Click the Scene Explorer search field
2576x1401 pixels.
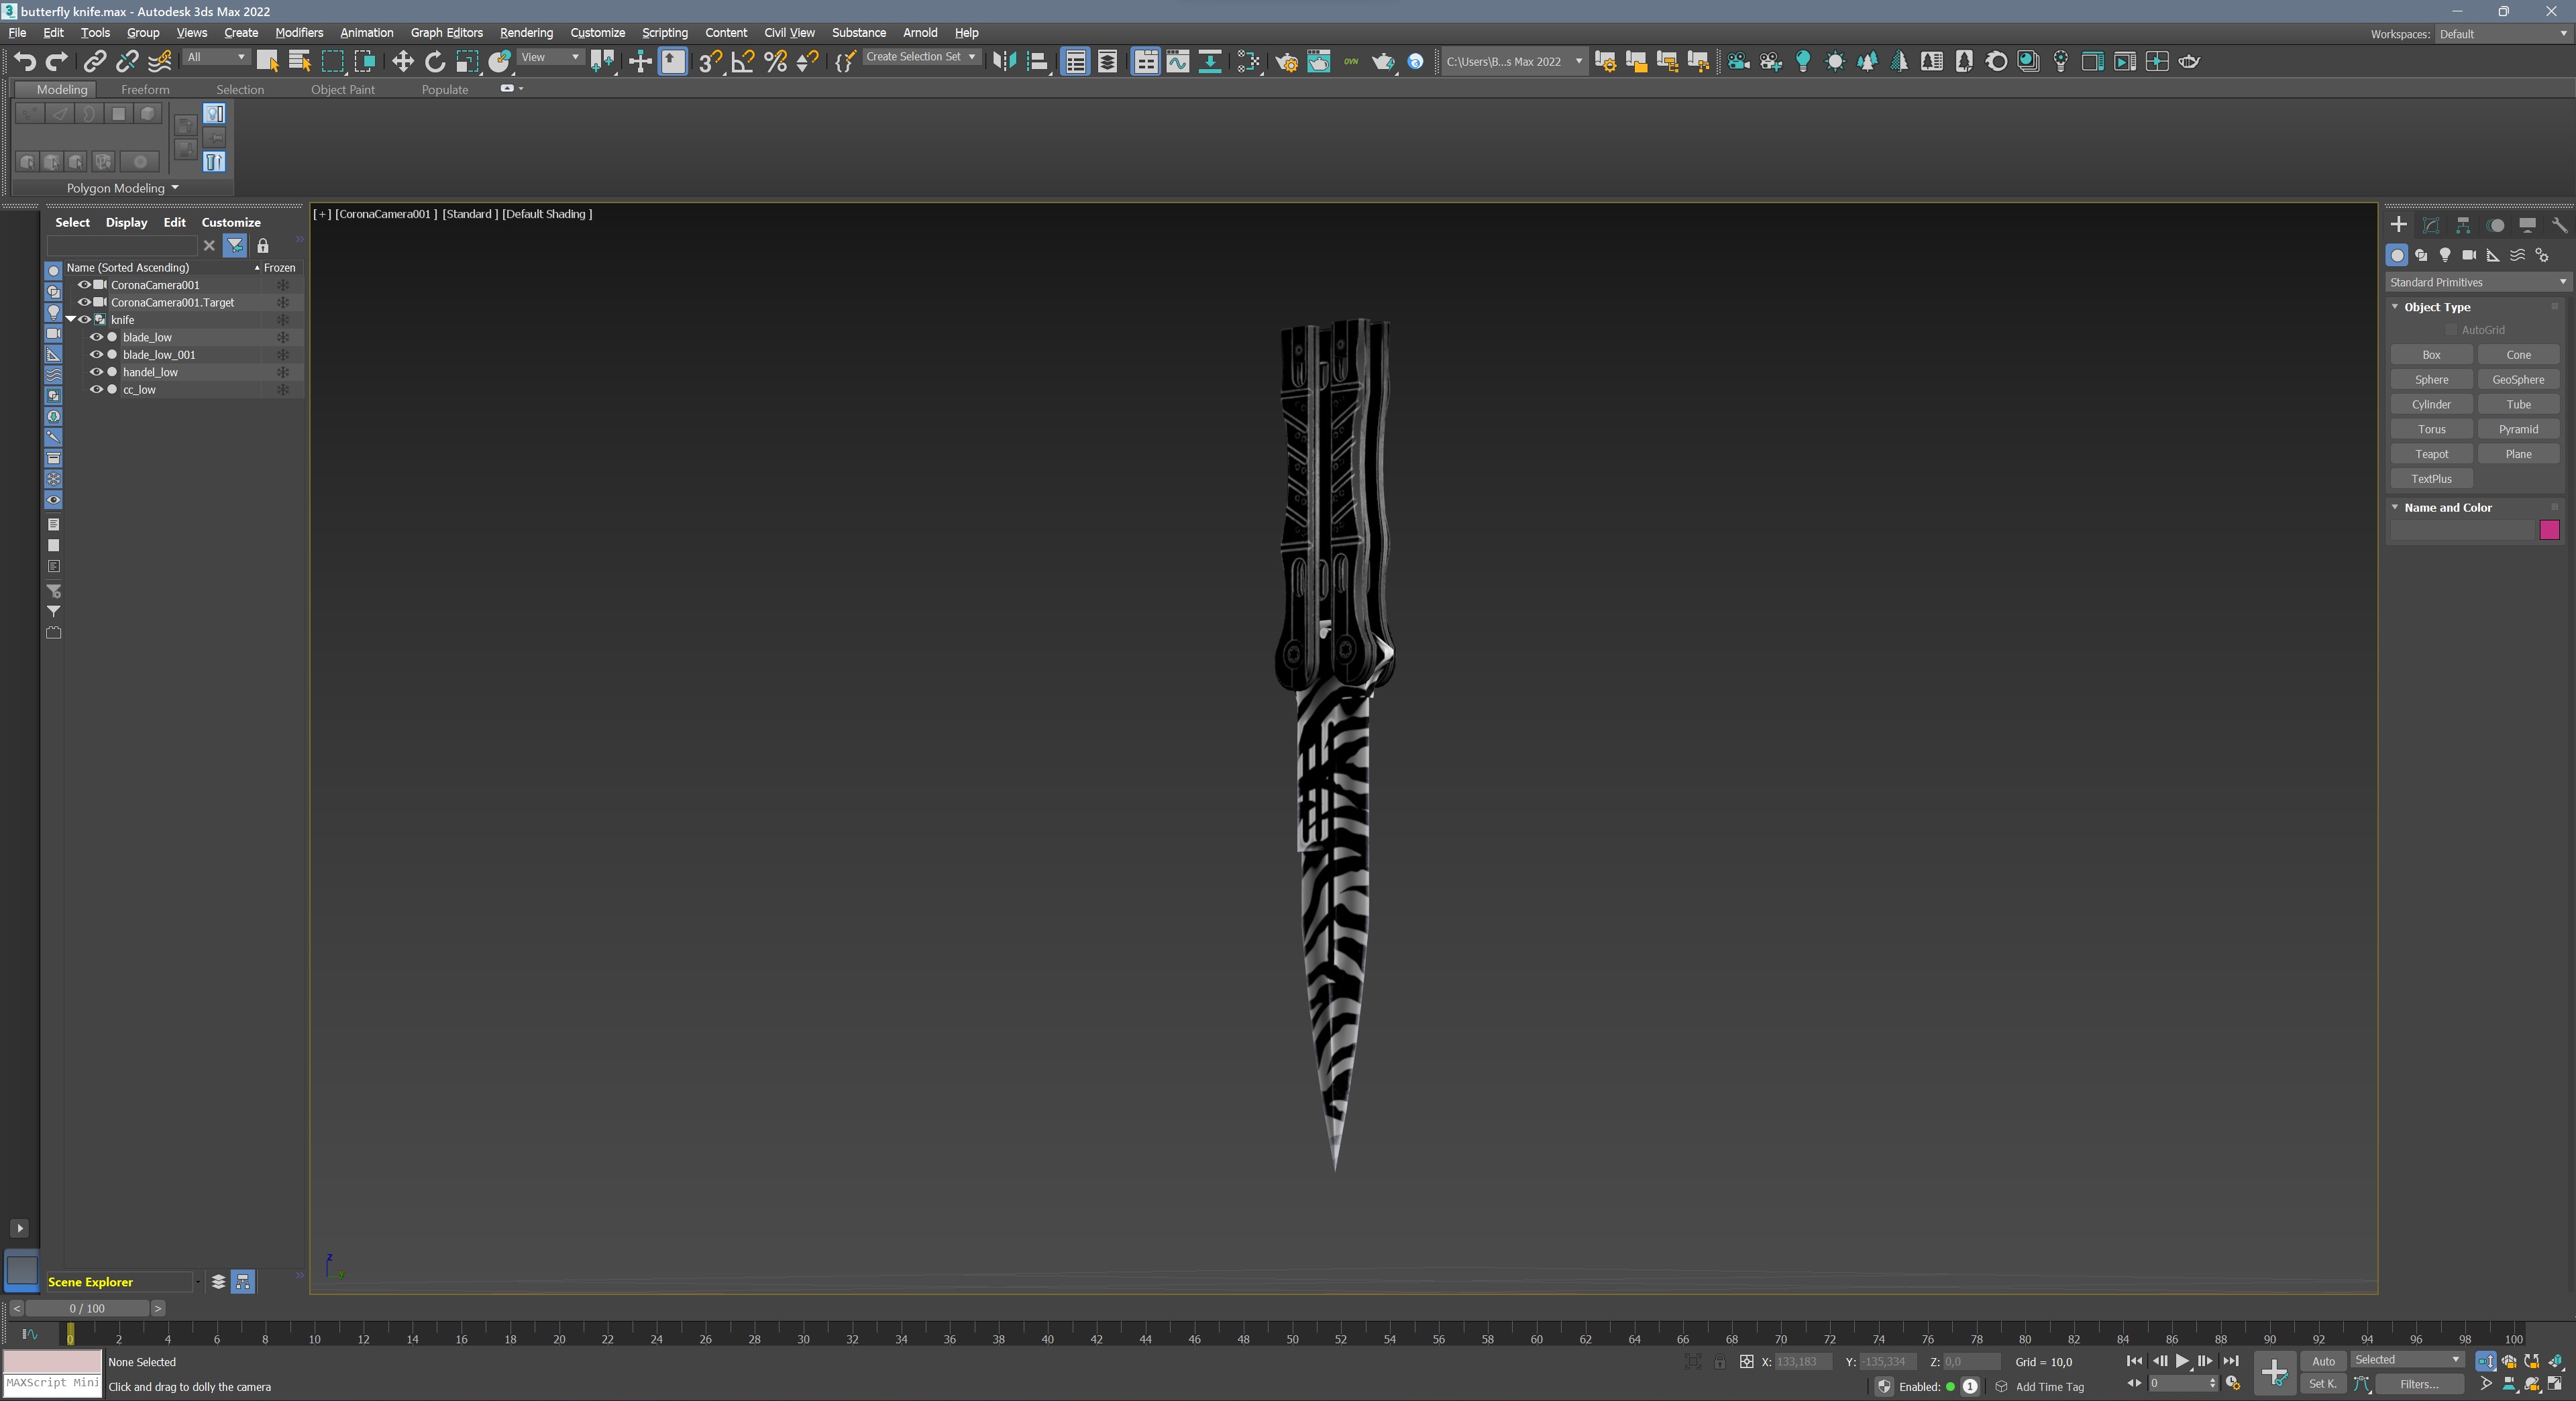tap(122, 245)
